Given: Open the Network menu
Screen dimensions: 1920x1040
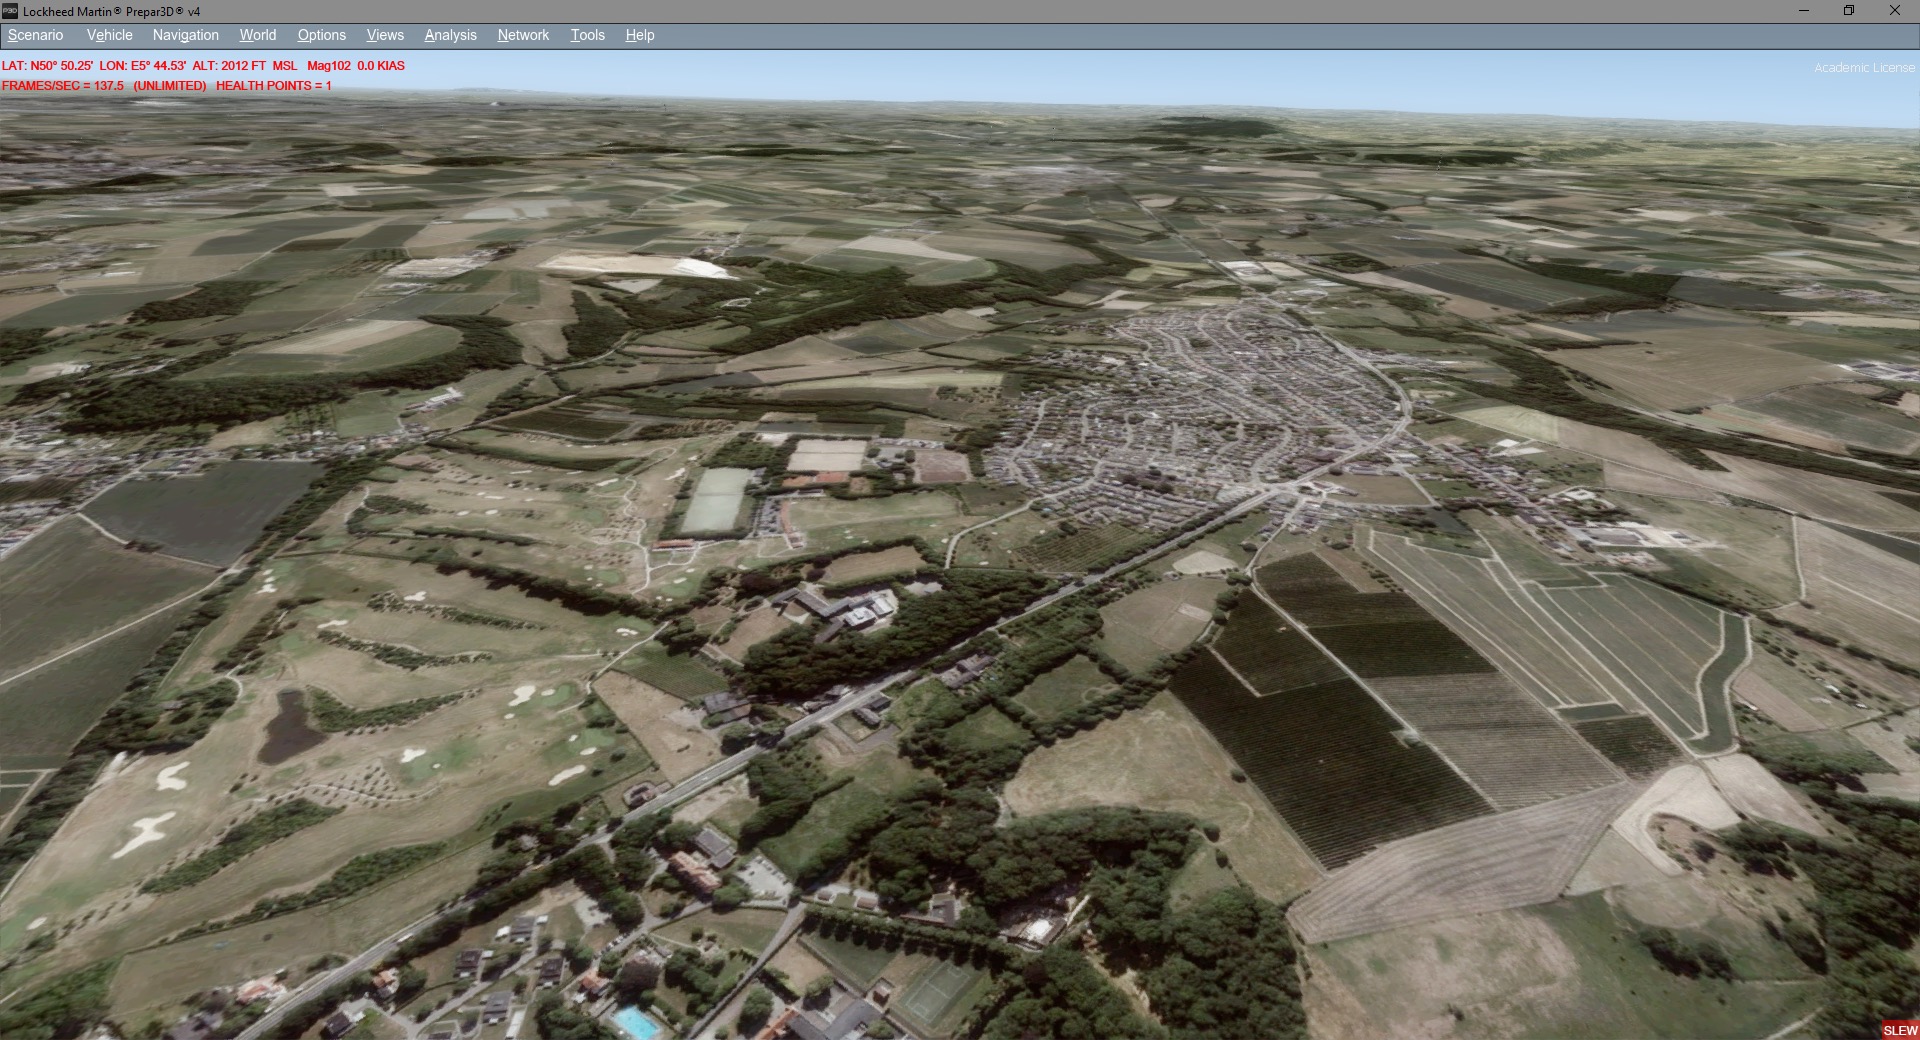Looking at the screenshot, I should pyautogui.click(x=523, y=35).
